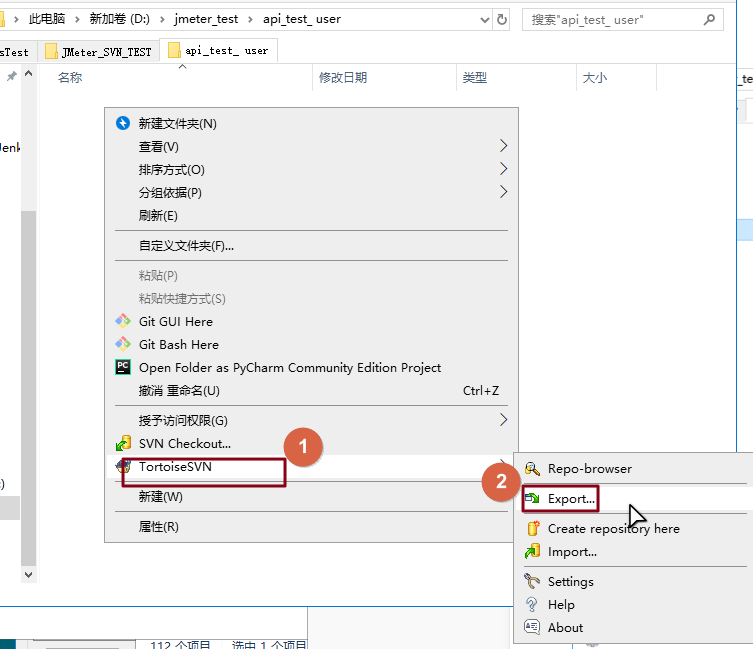Switch to api_test_ user tab
The image size is (753, 649).
pos(219,50)
